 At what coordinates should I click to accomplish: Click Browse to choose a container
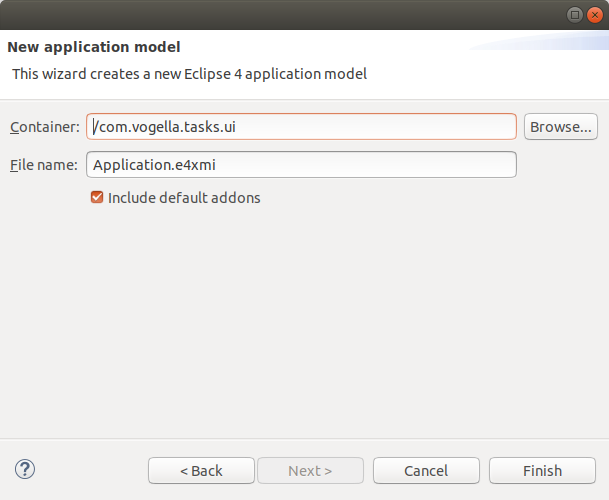(560, 127)
